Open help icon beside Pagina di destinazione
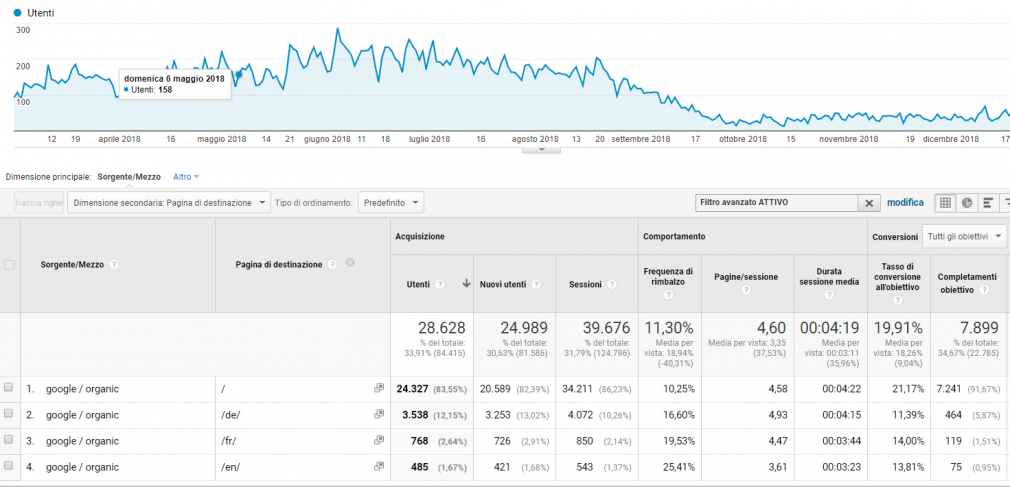The width and height of the screenshot is (1010, 487). coord(333,265)
